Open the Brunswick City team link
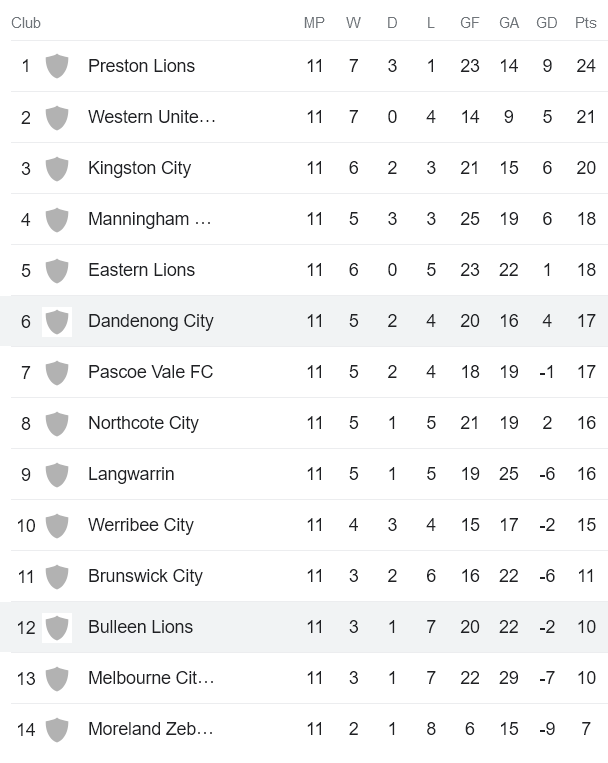The height and width of the screenshot is (763, 608). tap(145, 576)
